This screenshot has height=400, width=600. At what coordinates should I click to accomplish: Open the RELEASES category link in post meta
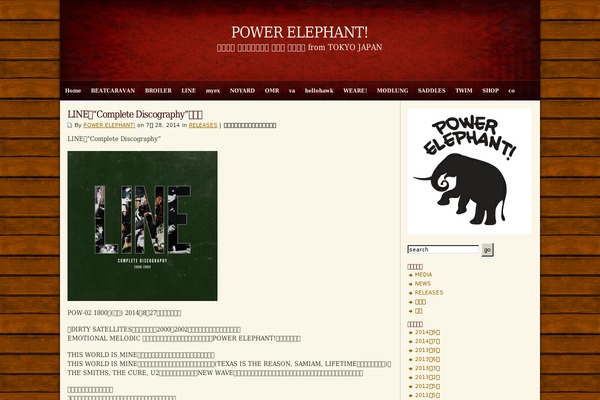tap(203, 125)
